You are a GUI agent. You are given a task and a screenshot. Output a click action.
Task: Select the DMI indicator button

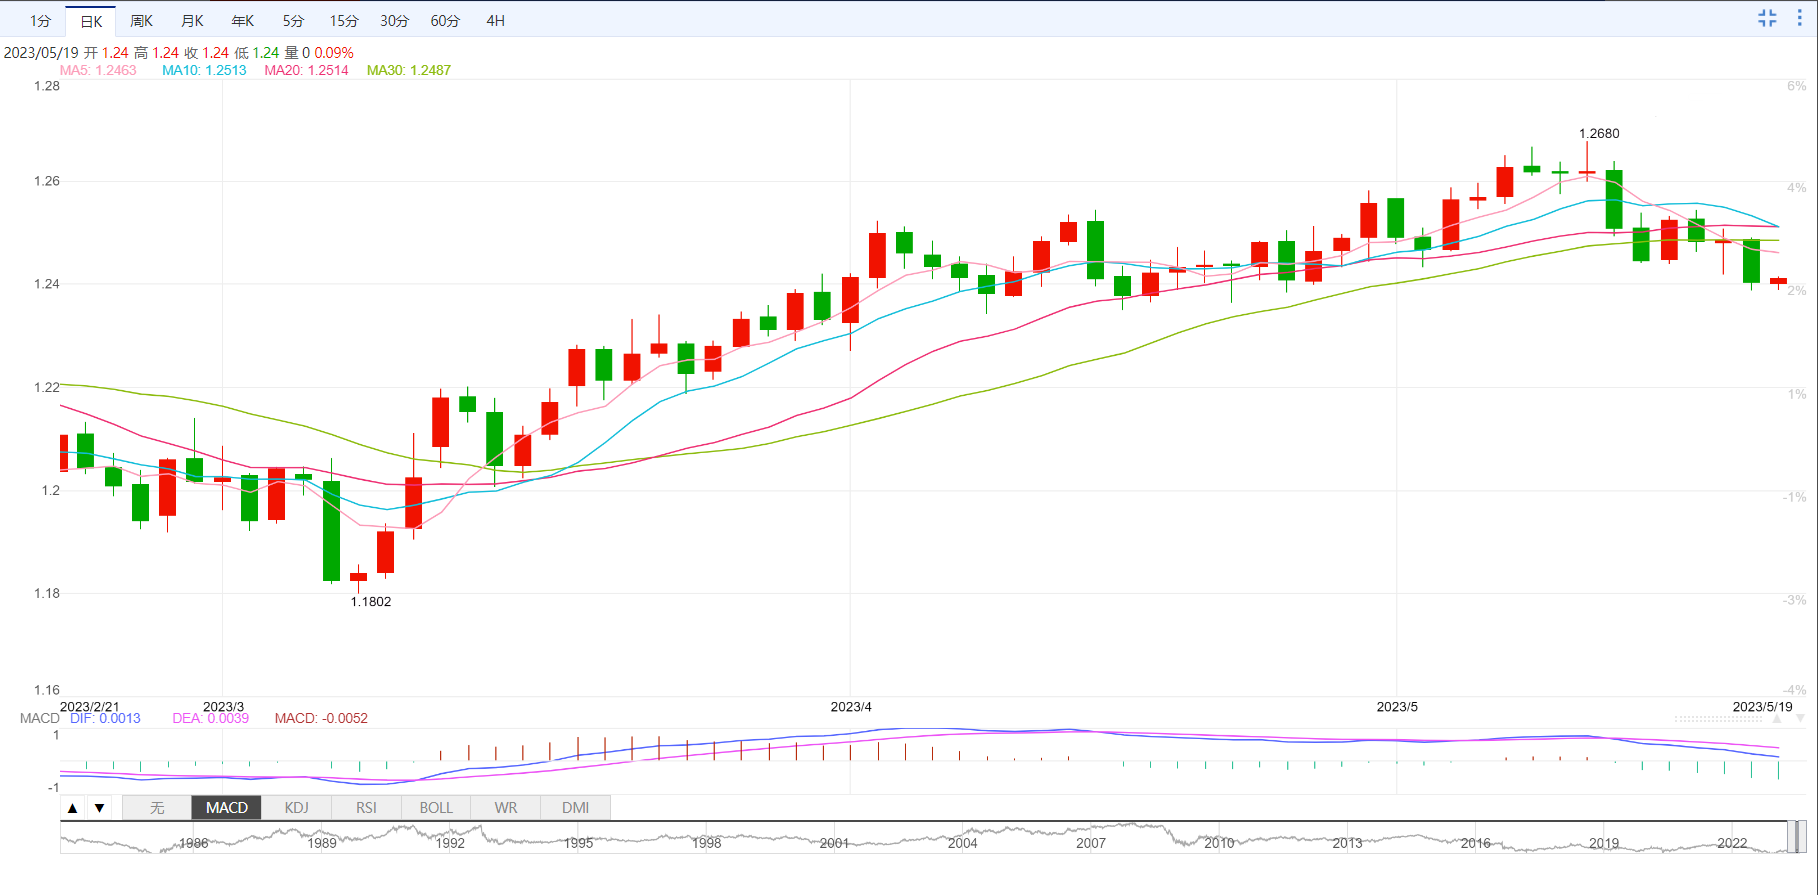pos(575,808)
